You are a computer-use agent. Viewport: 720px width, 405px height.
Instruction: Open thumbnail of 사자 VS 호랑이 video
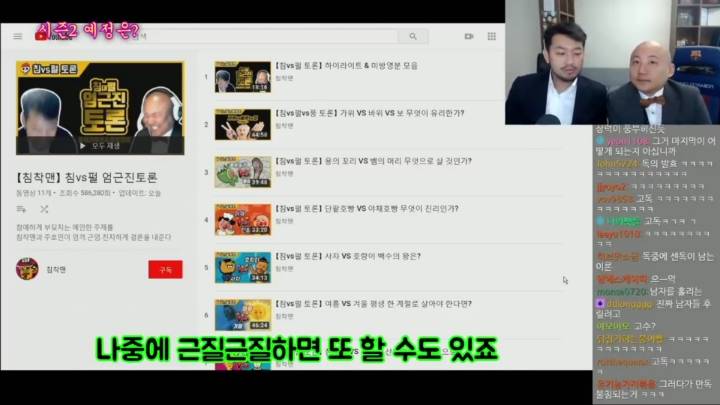[242, 267]
